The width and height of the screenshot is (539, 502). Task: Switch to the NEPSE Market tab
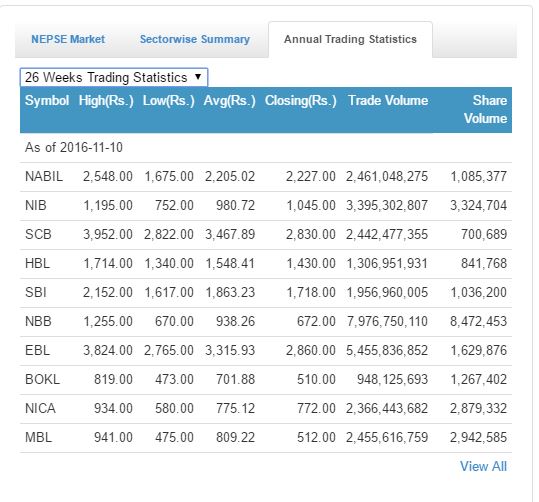point(68,39)
